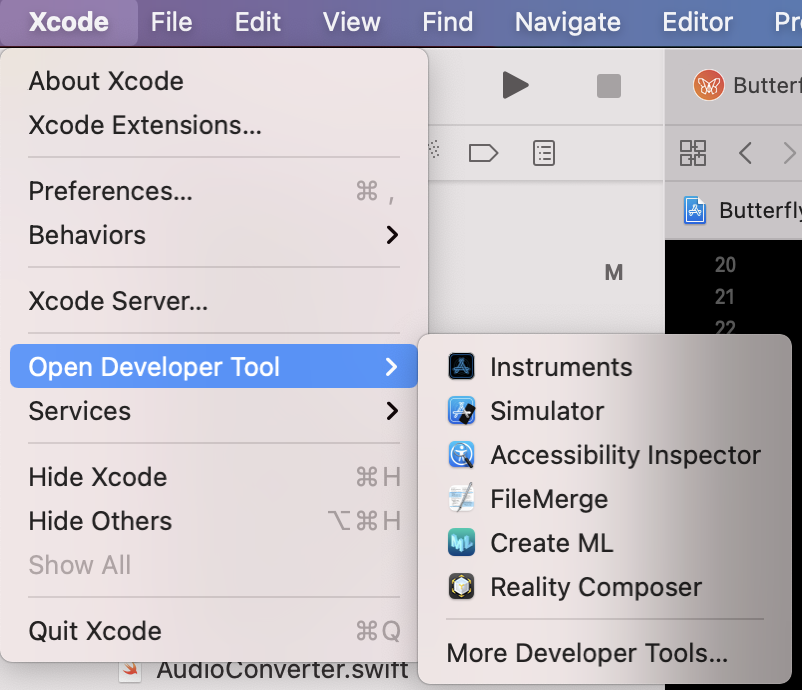Open the Edit menu
This screenshot has height=690, width=802.
(258, 23)
